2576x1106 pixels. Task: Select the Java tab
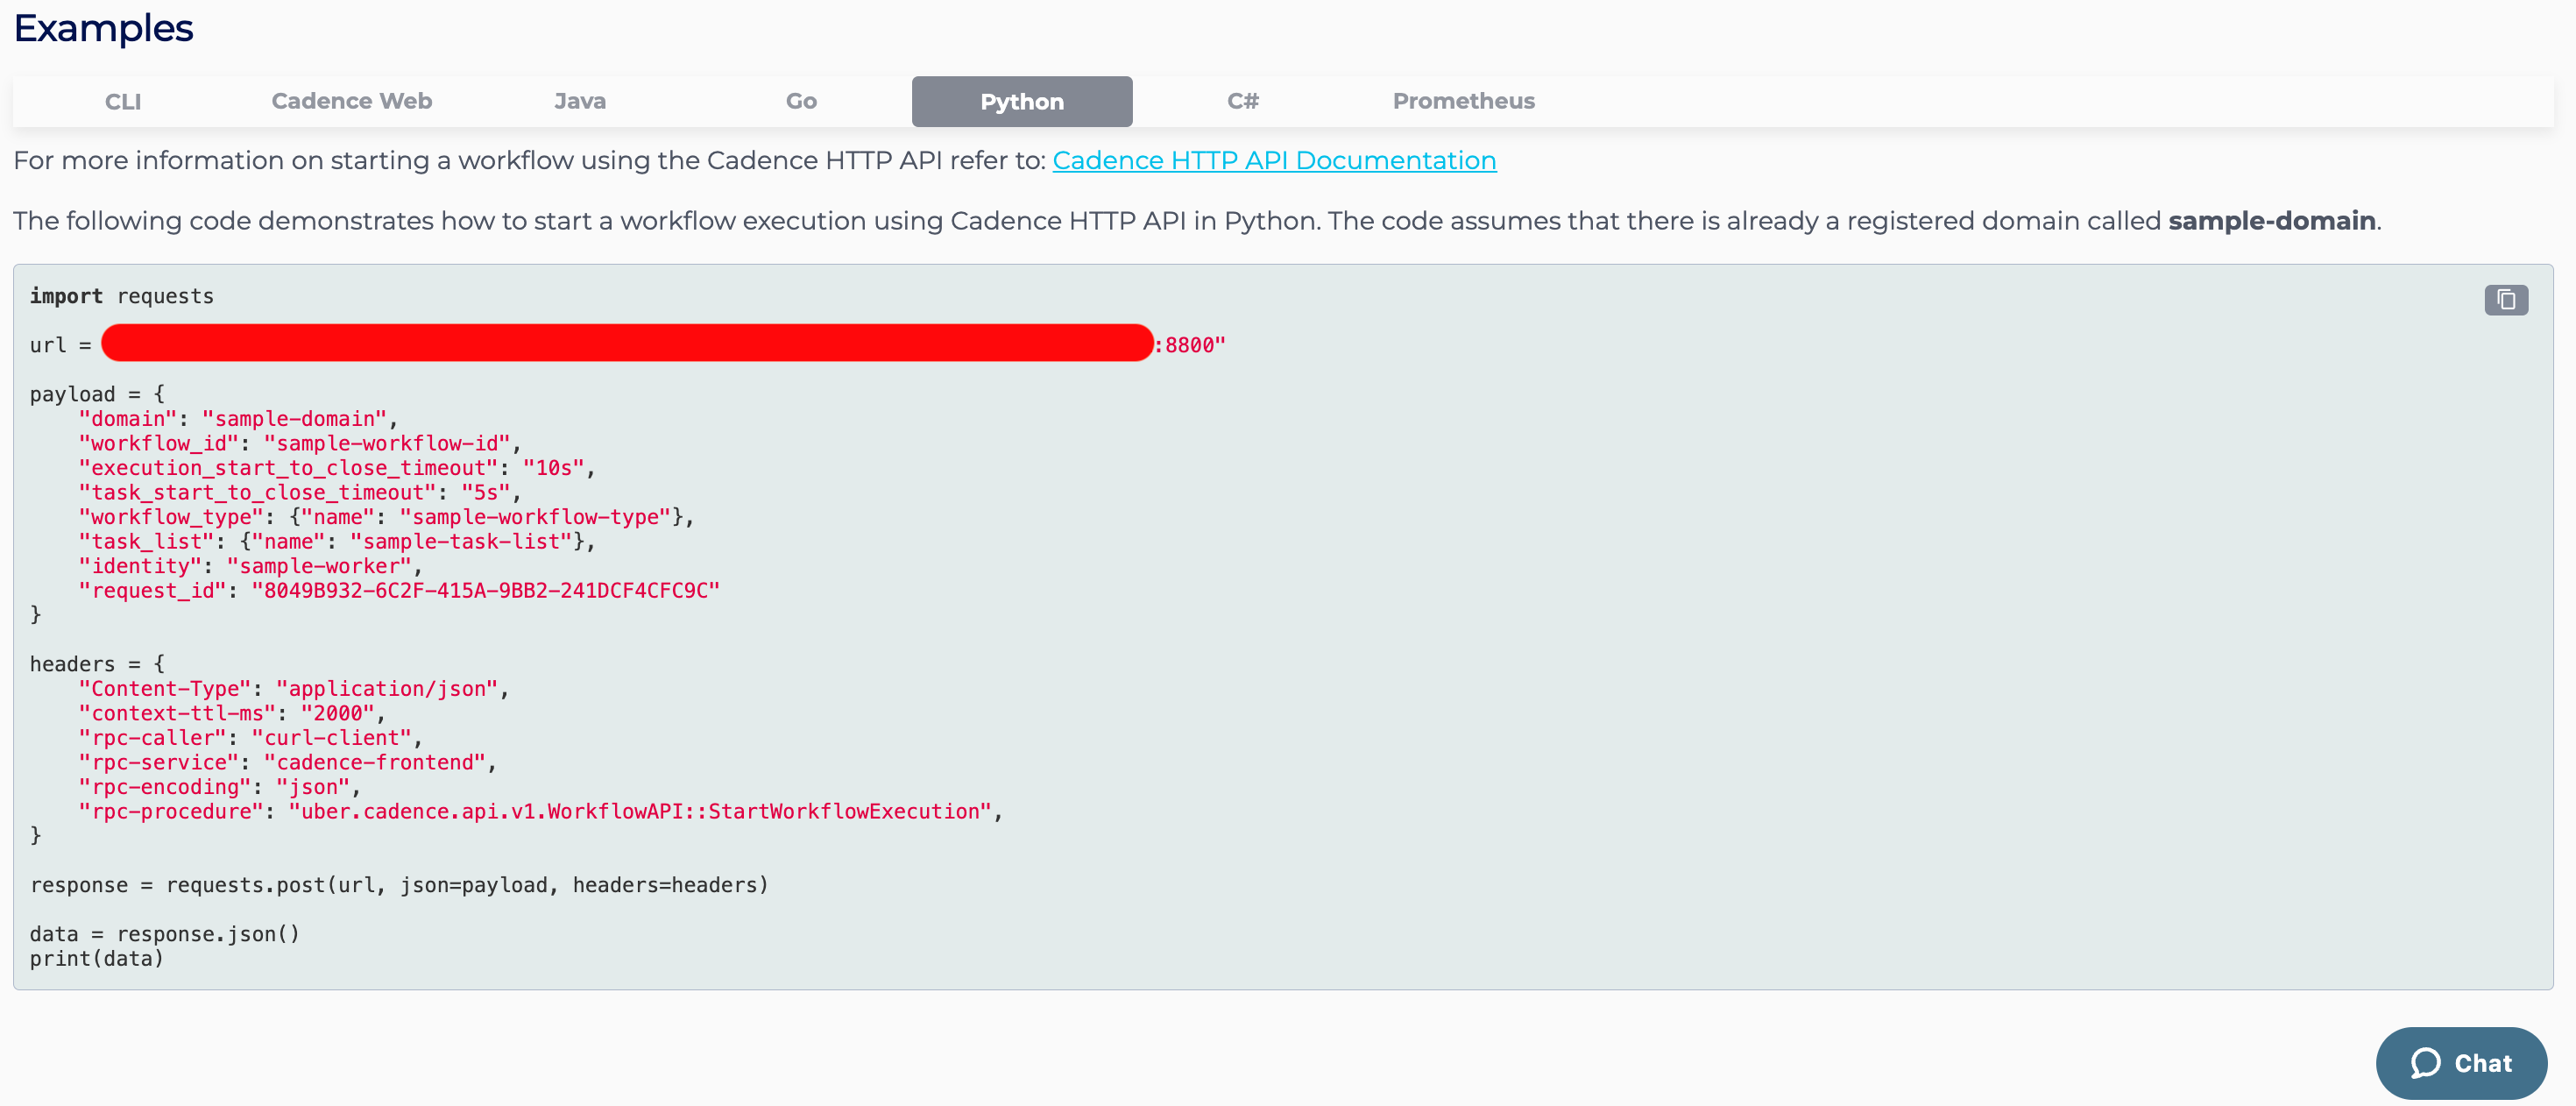coord(580,102)
